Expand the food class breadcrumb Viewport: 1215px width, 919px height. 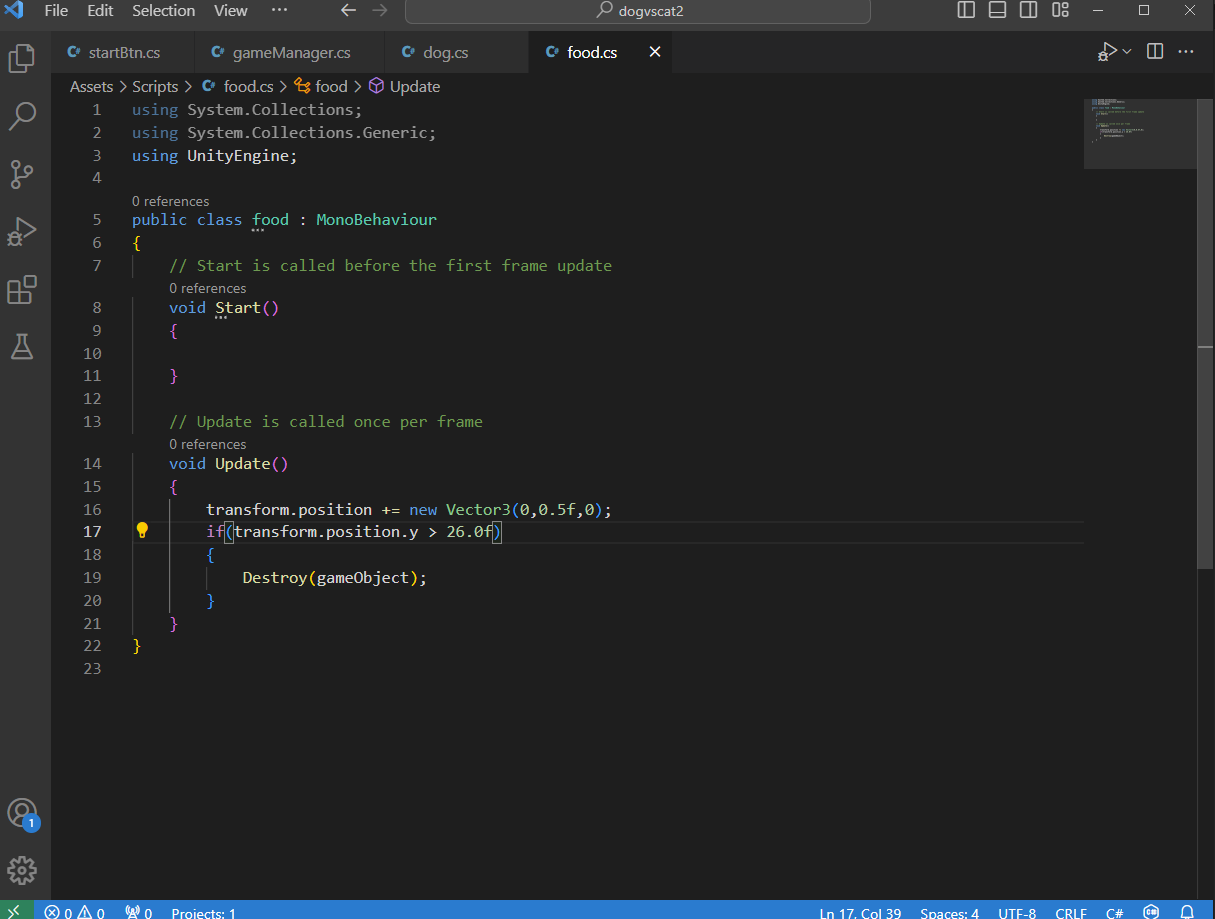321,87
